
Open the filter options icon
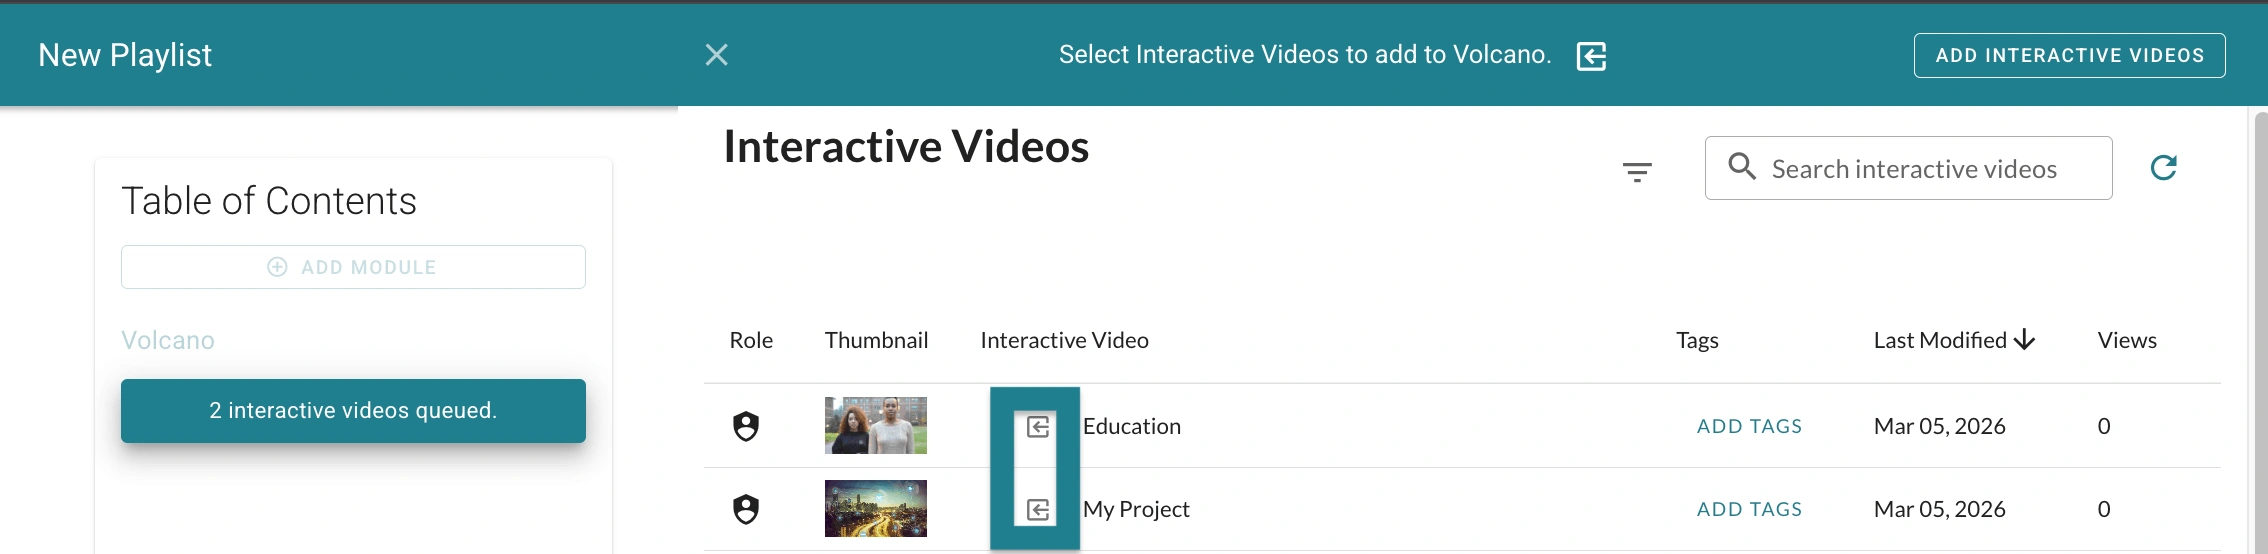(1637, 172)
